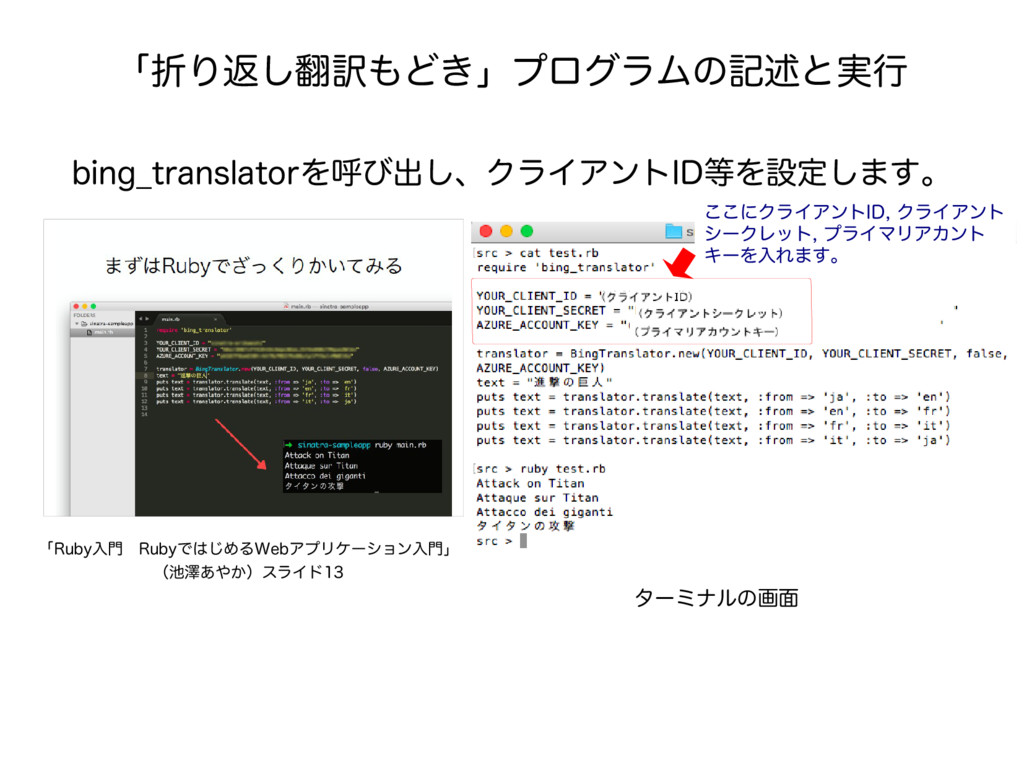Image resolution: width=1024 pixels, height=768 pixels.
Task: Click the 'Ruby入門' source citation caption
Action: tap(248, 549)
